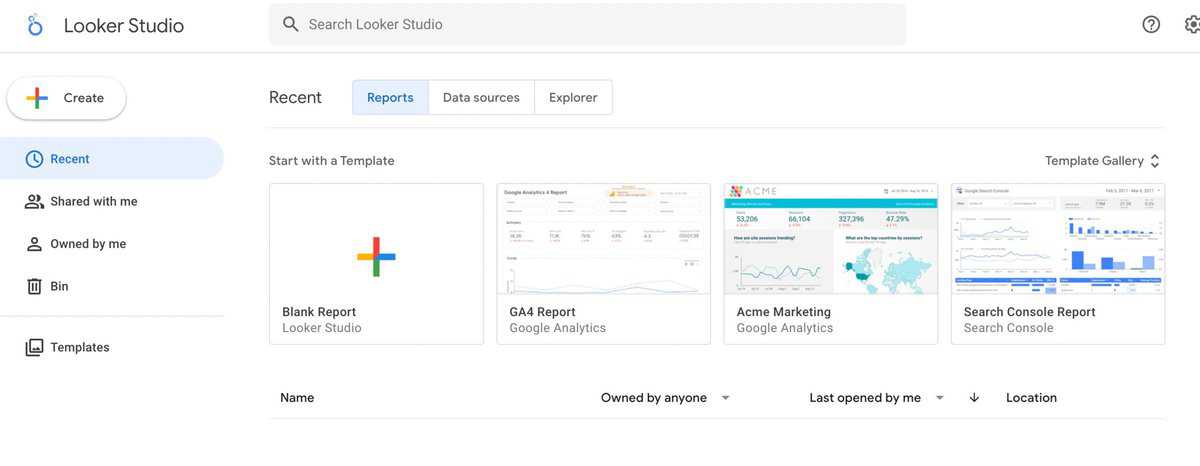Open the Help question mark icon
Image resolution: width=1200 pixels, height=466 pixels.
(1151, 24)
